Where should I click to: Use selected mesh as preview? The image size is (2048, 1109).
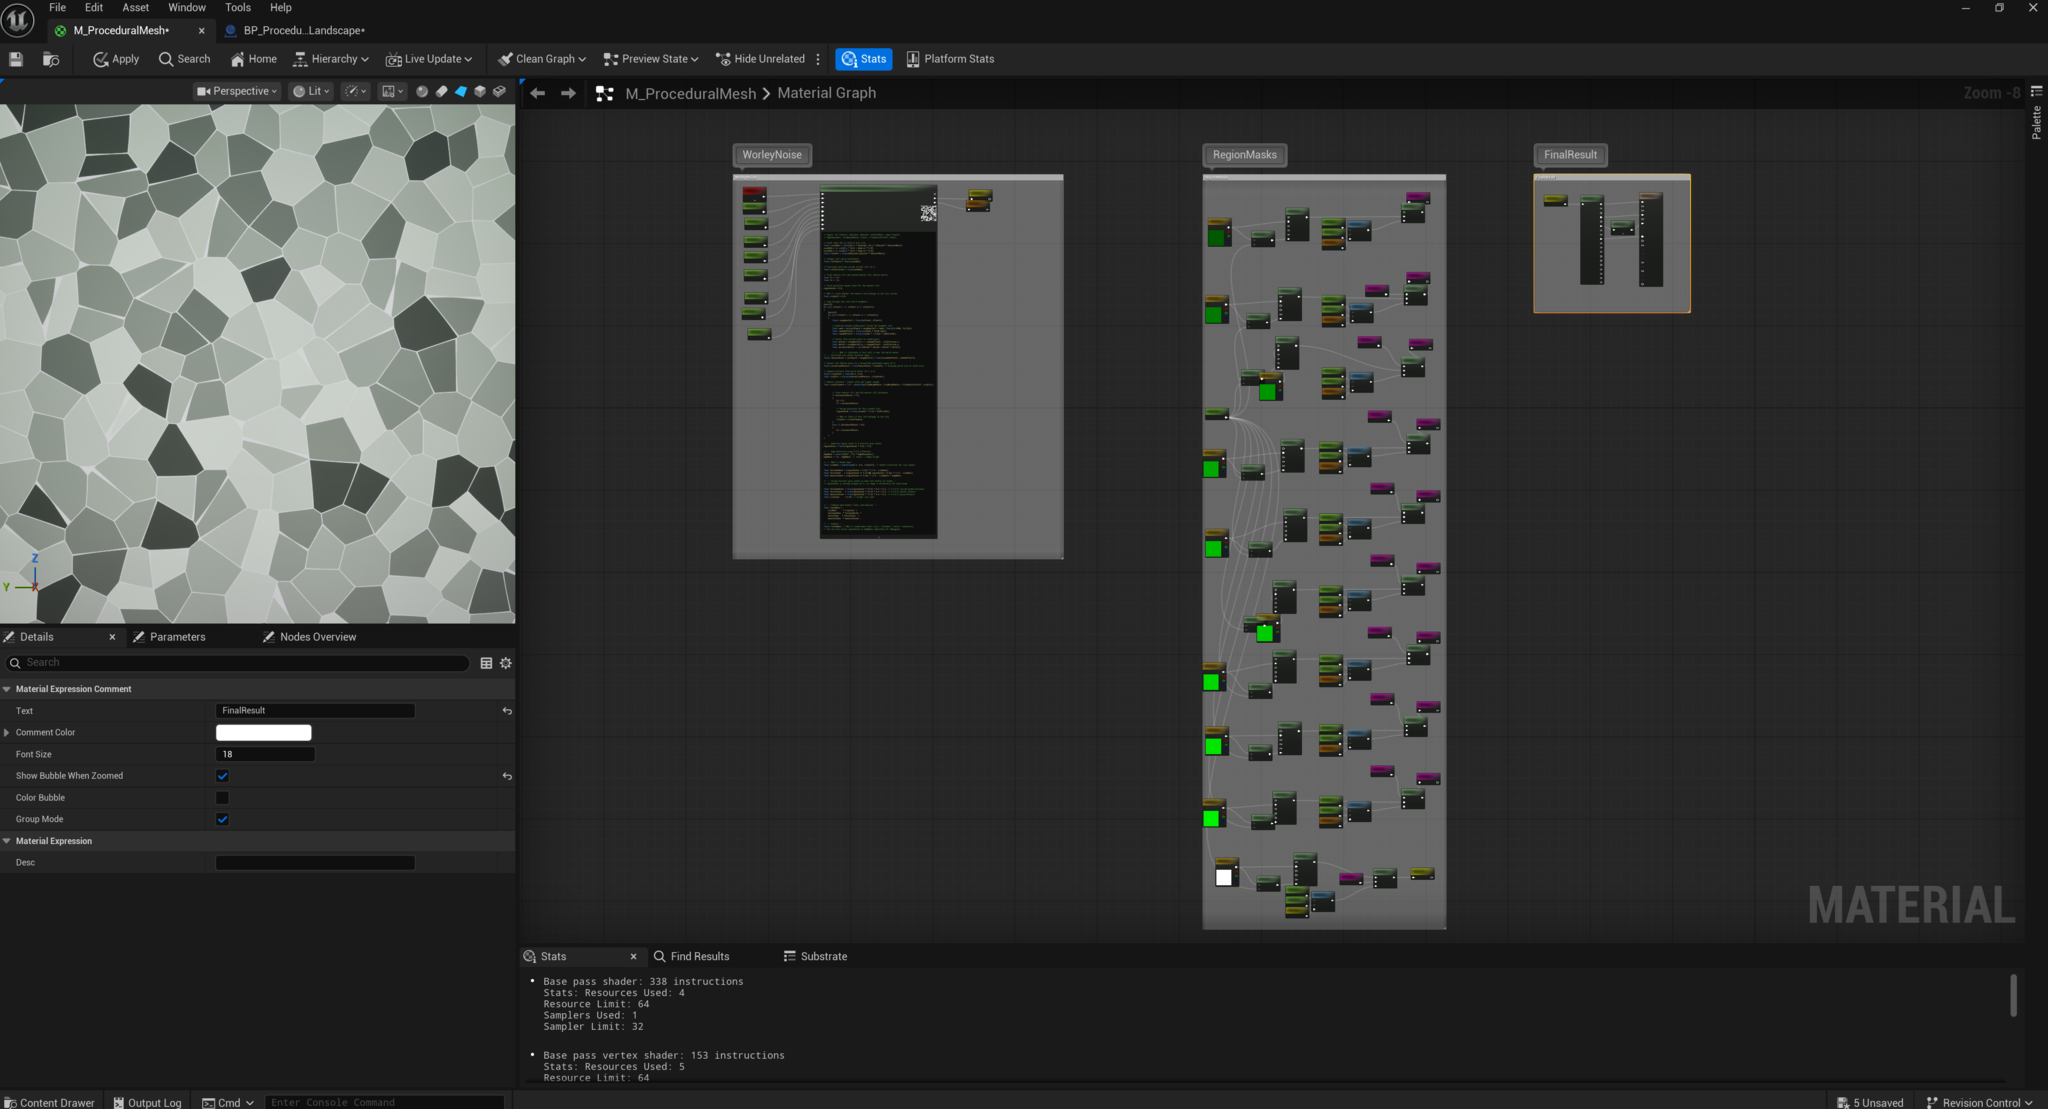pyautogui.click(x=499, y=91)
